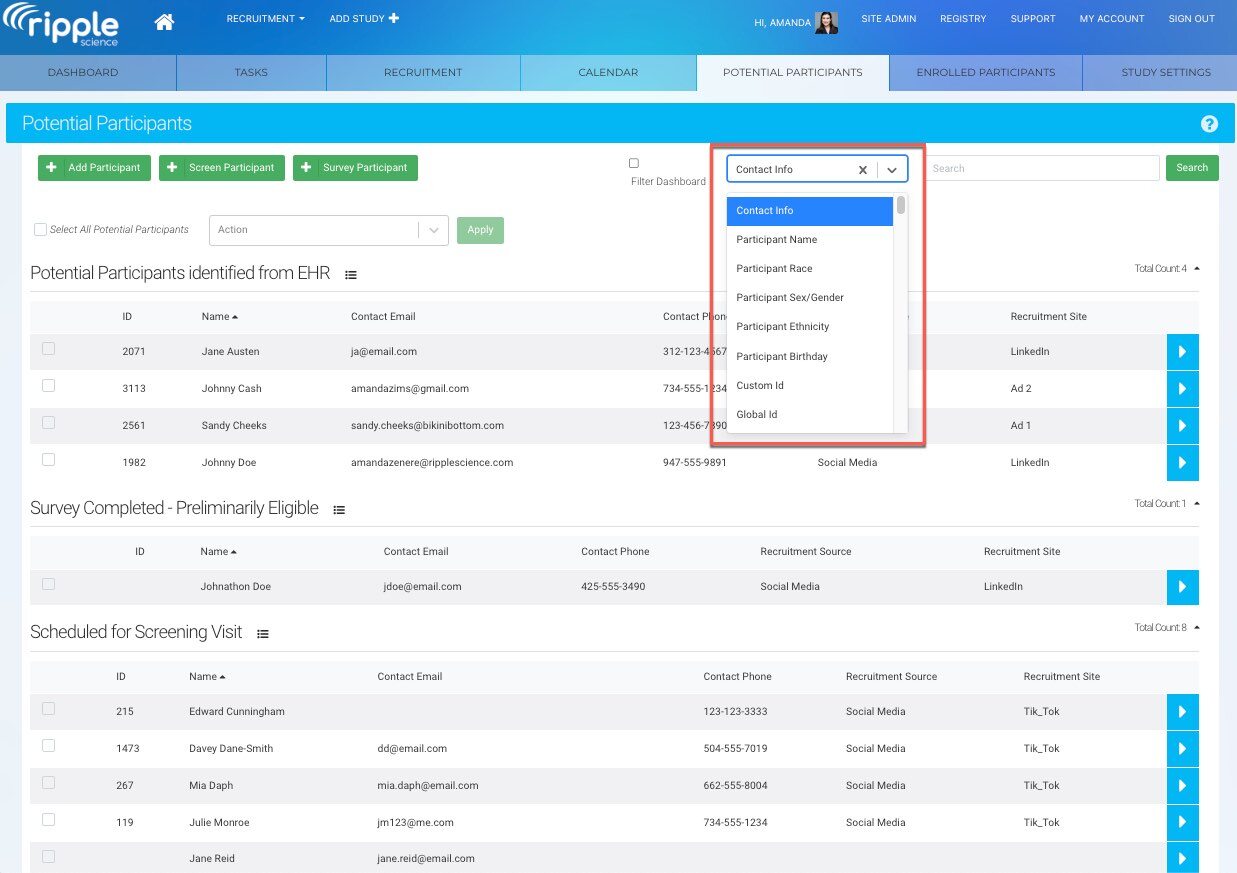The height and width of the screenshot is (873, 1237).
Task: Open Johnathon Doe's row arrow button
Action: [x=1182, y=587]
